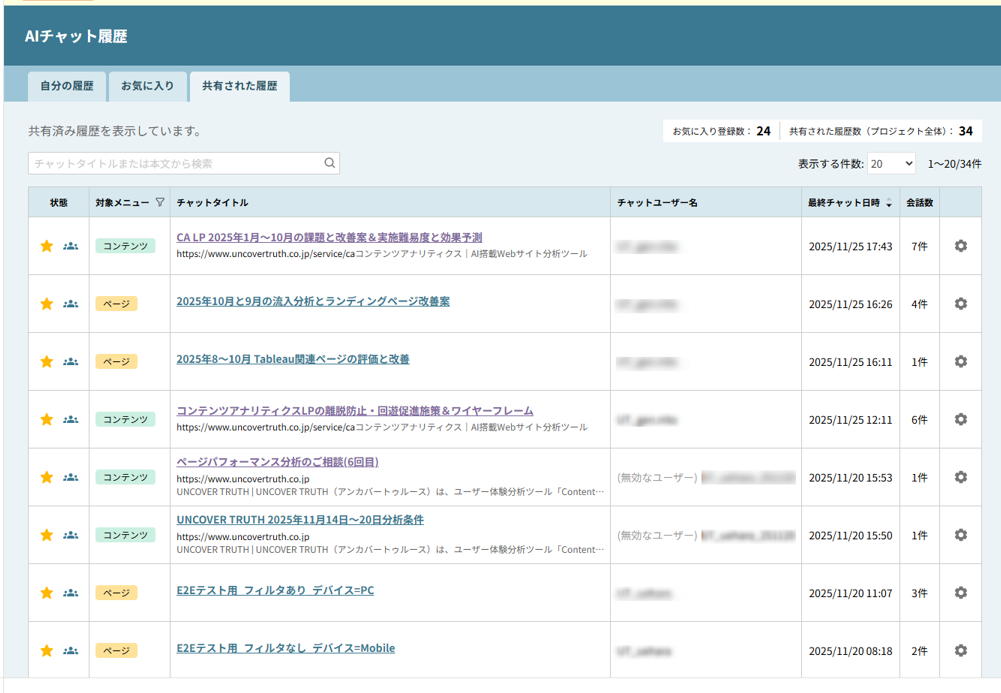Click the chat title search field
1001x693 pixels.
pos(175,163)
